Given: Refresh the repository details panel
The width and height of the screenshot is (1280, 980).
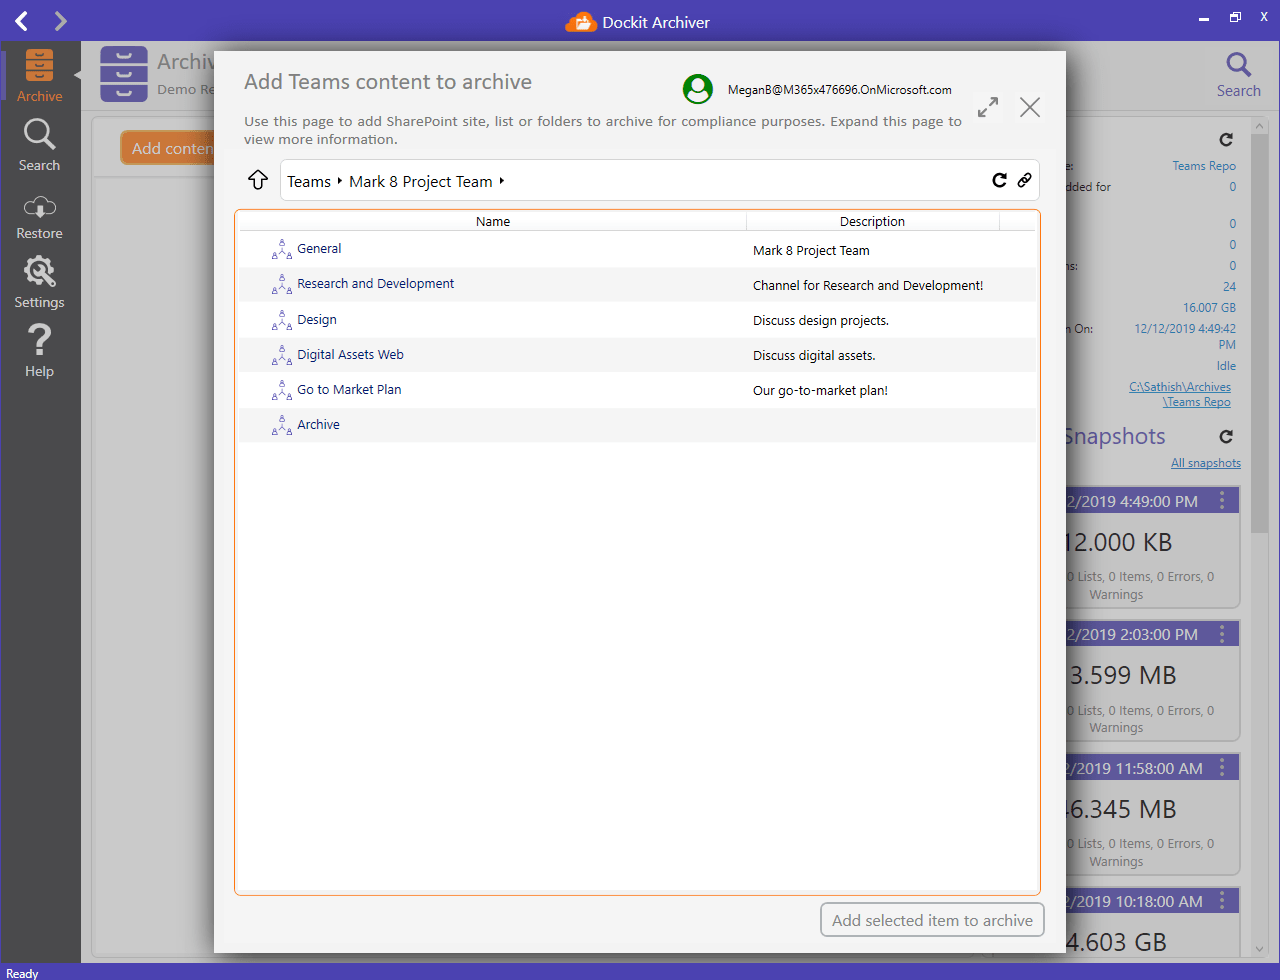Looking at the screenshot, I should pos(1226,140).
